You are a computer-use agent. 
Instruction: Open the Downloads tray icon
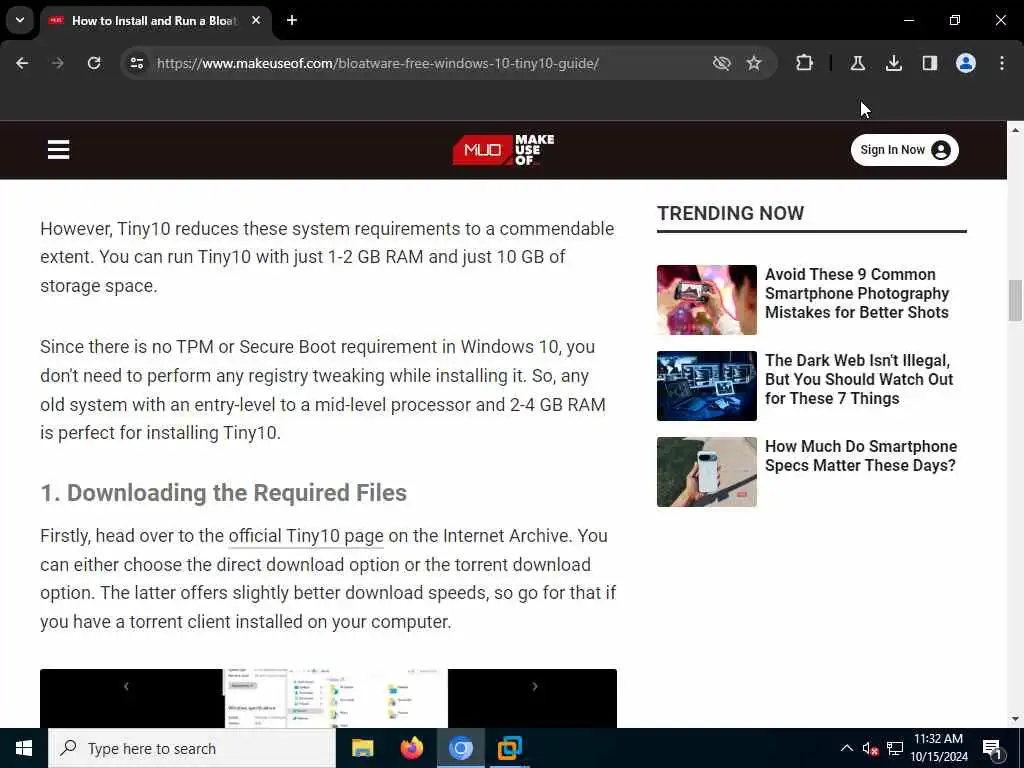pyautogui.click(x=893, y=63)
